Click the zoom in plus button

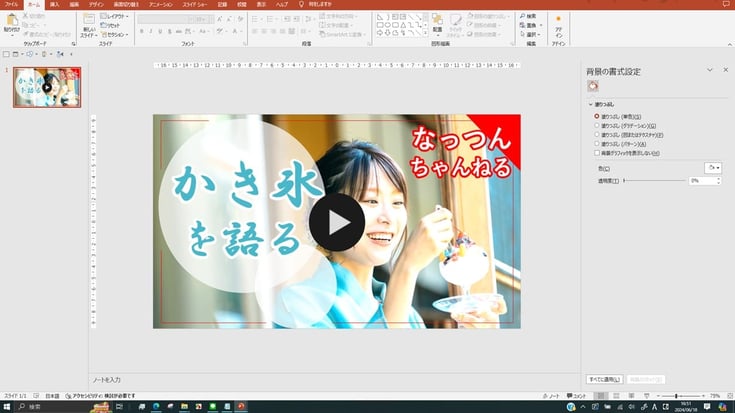pos(704,396)
